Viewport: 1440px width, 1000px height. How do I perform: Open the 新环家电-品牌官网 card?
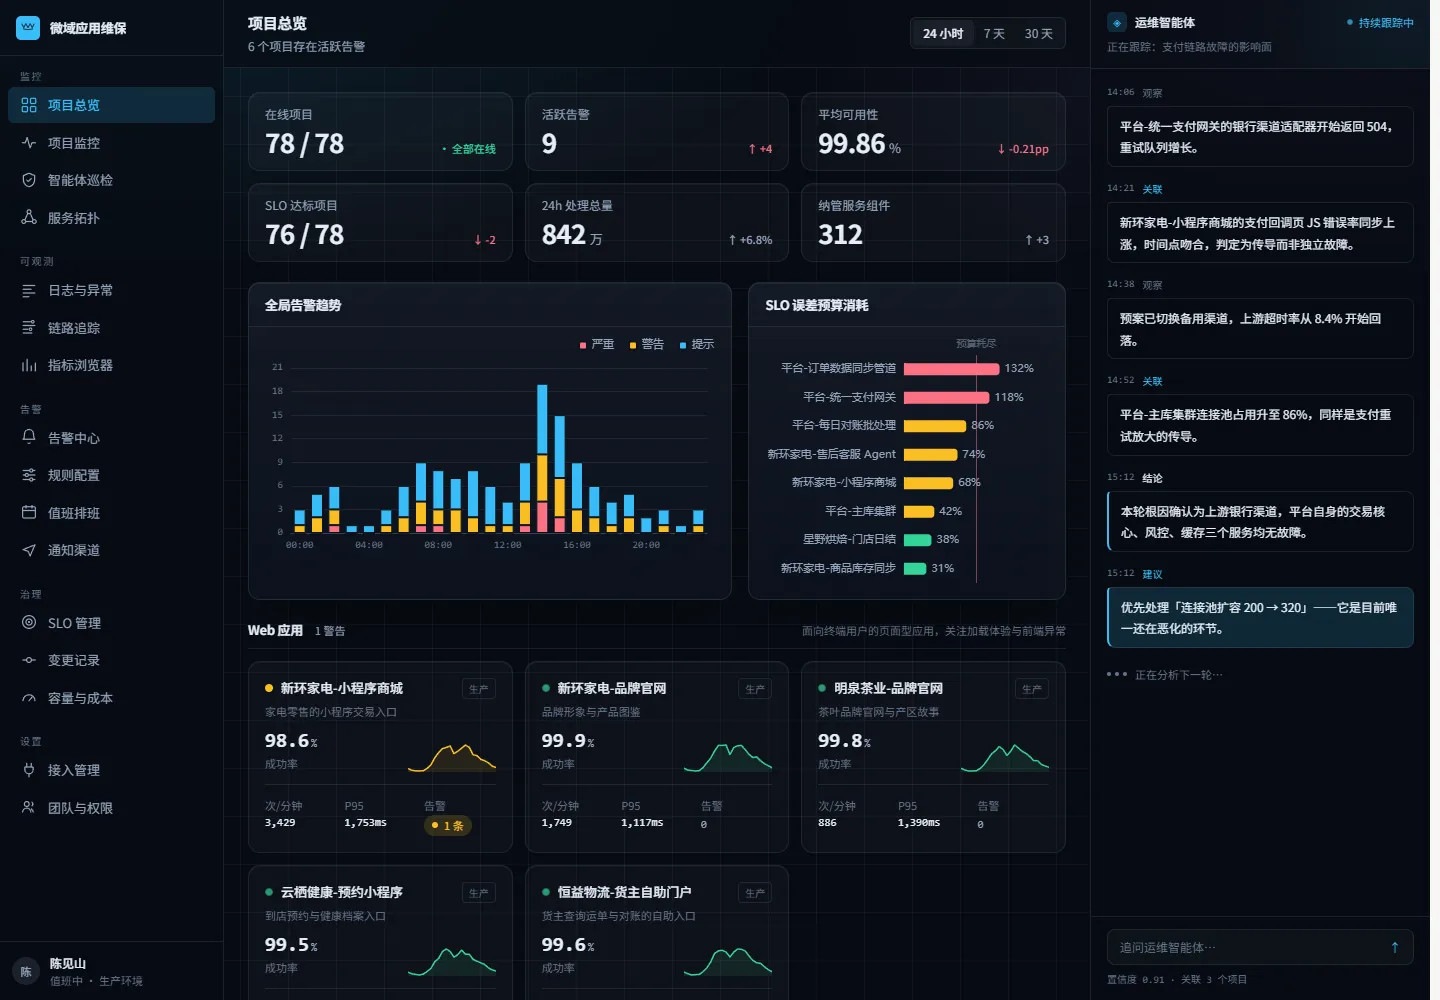(x=657, y=757)
